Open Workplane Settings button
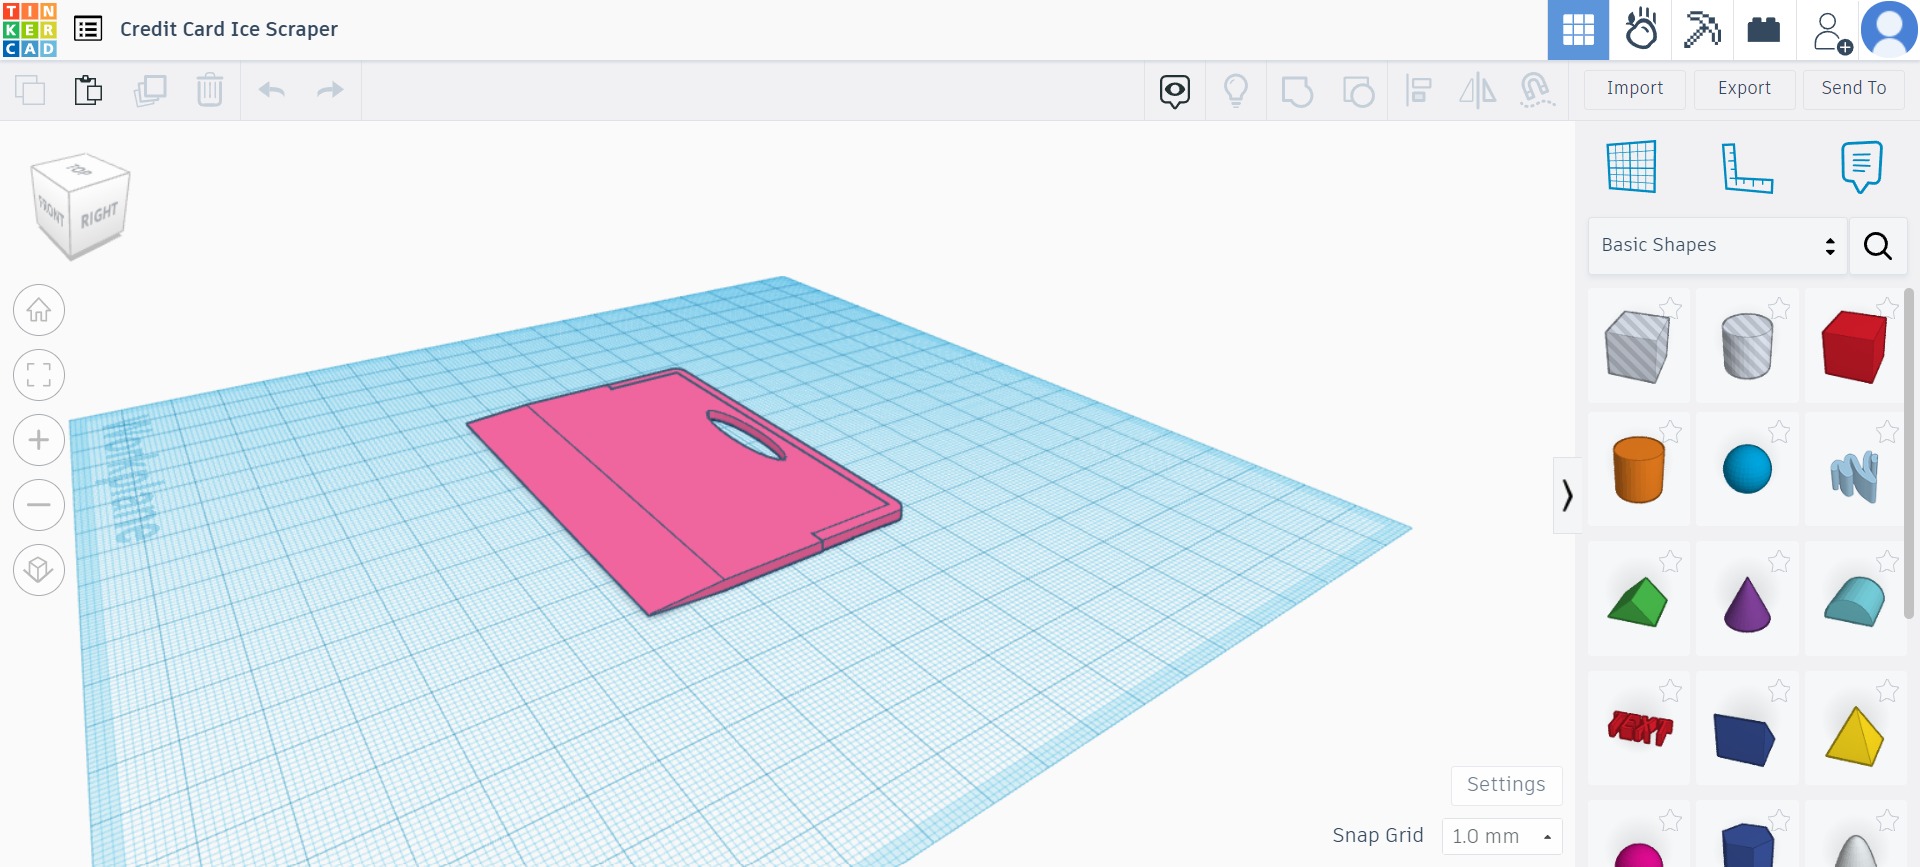The image size is (1920, 867). point(1506,785)
